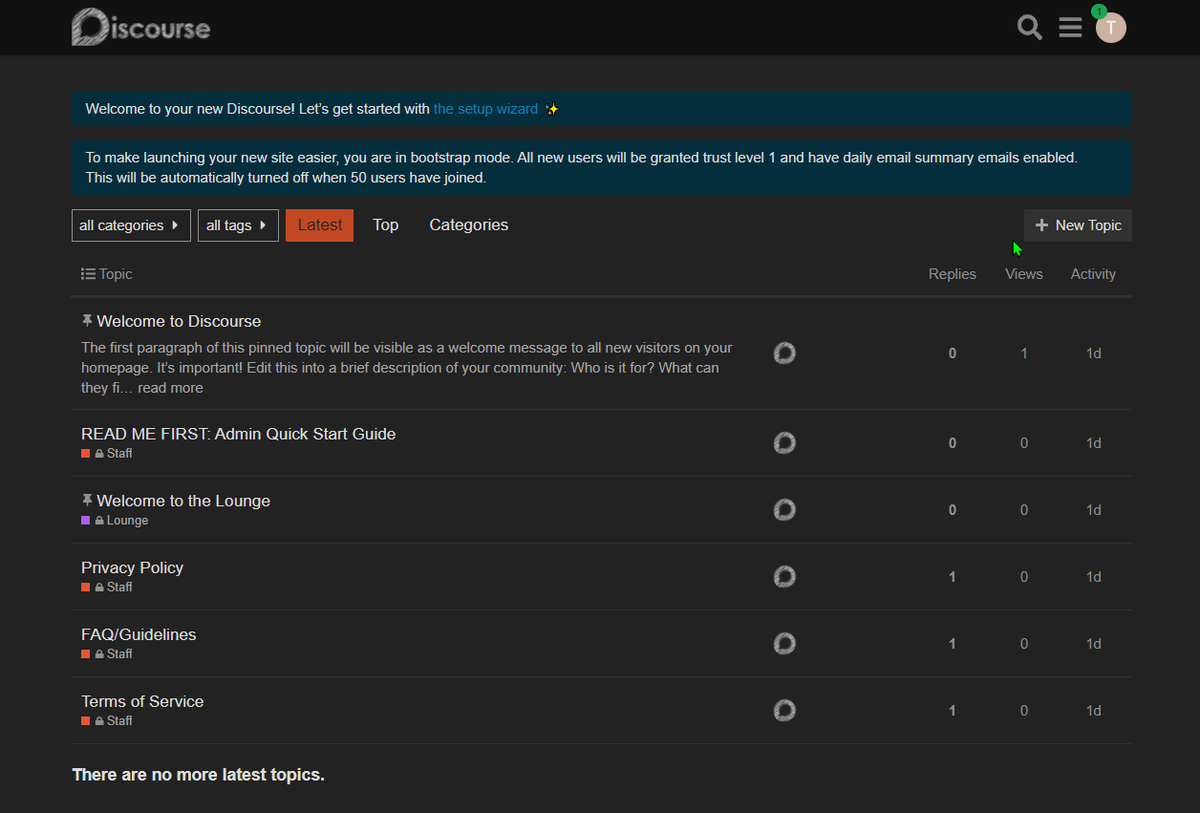
Task: Open the user avatar menu
Action: click(1111, 27)
